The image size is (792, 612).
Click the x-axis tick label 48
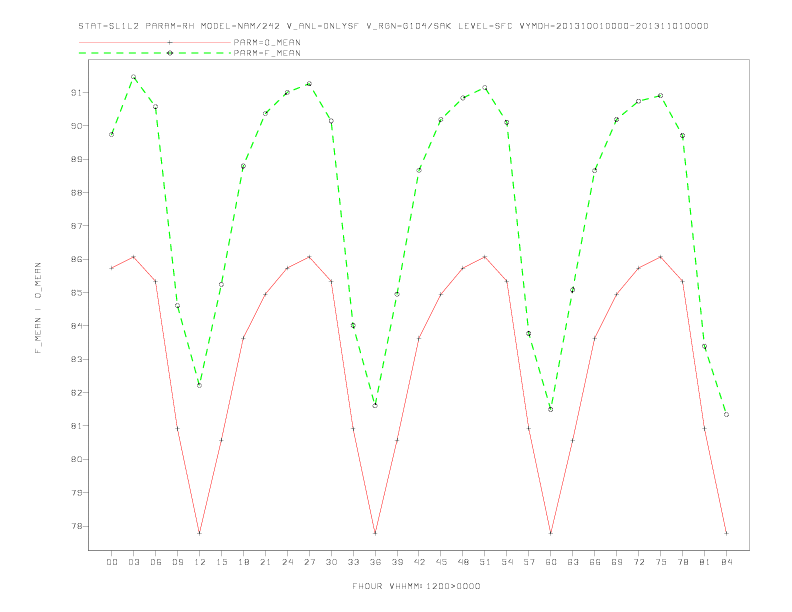point(463,562)
